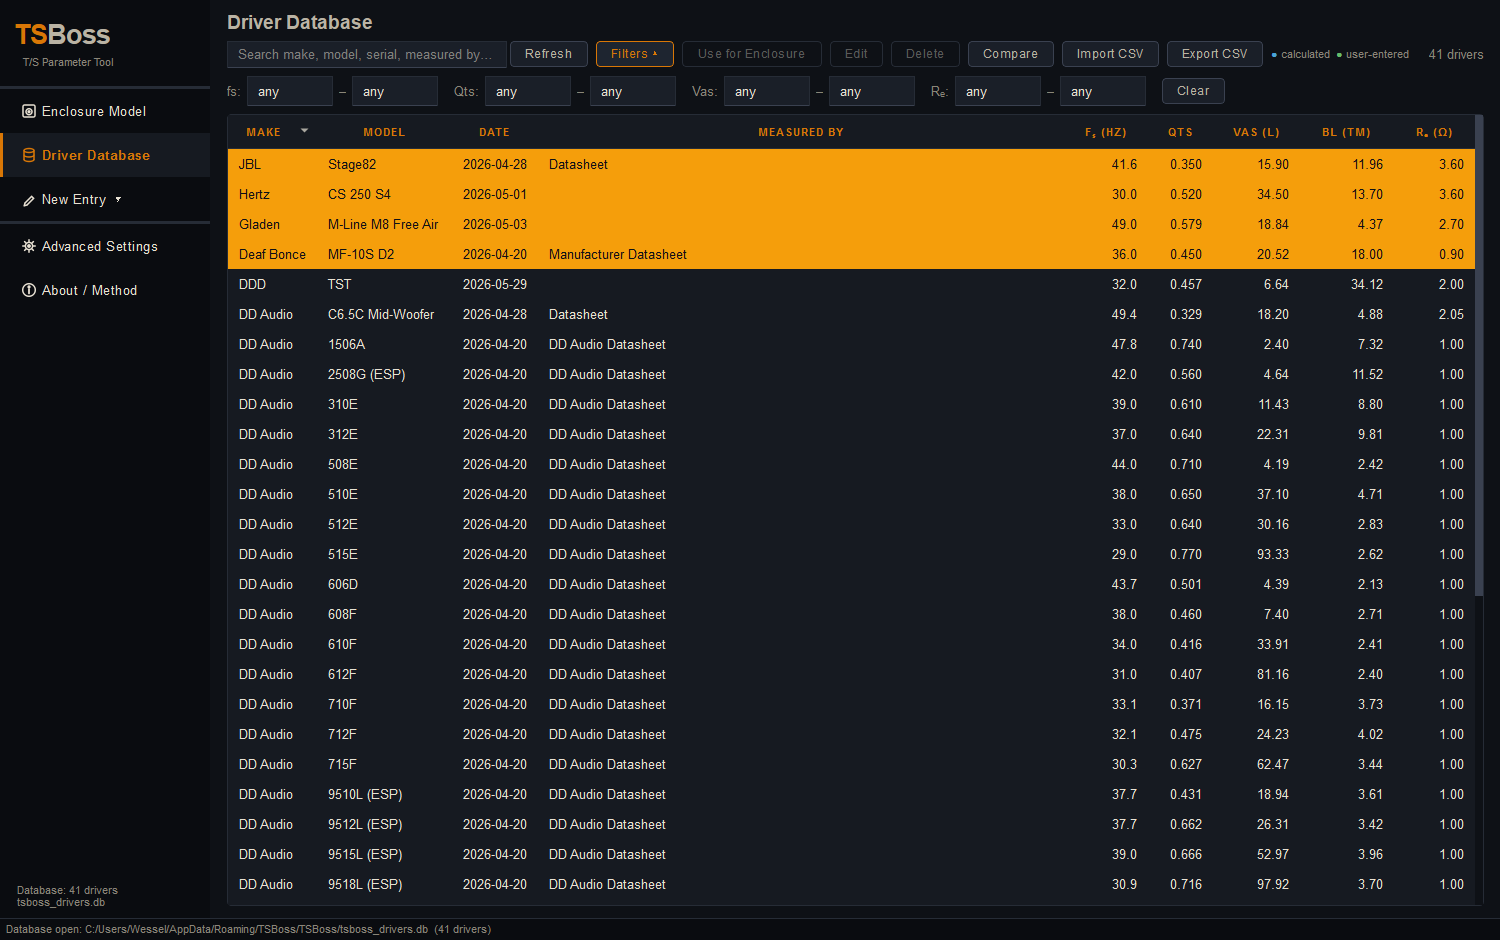Click the New Entry pencil icon

(29, 200)
